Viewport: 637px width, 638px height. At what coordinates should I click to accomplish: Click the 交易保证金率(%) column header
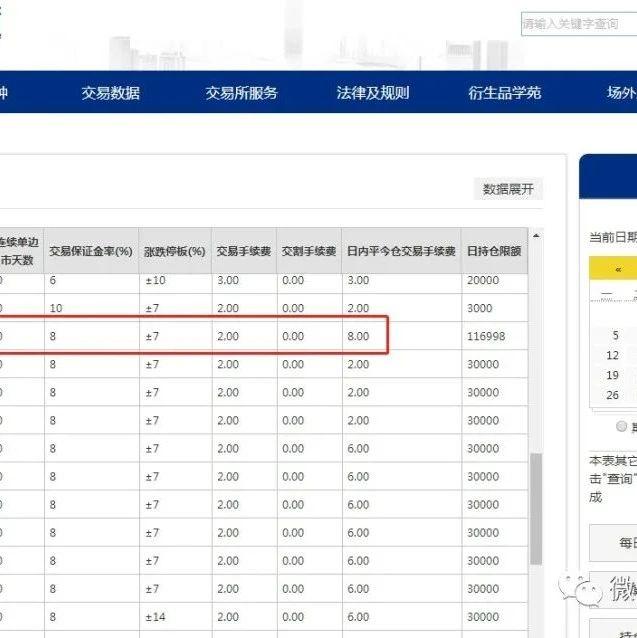[x=91, y=251]
